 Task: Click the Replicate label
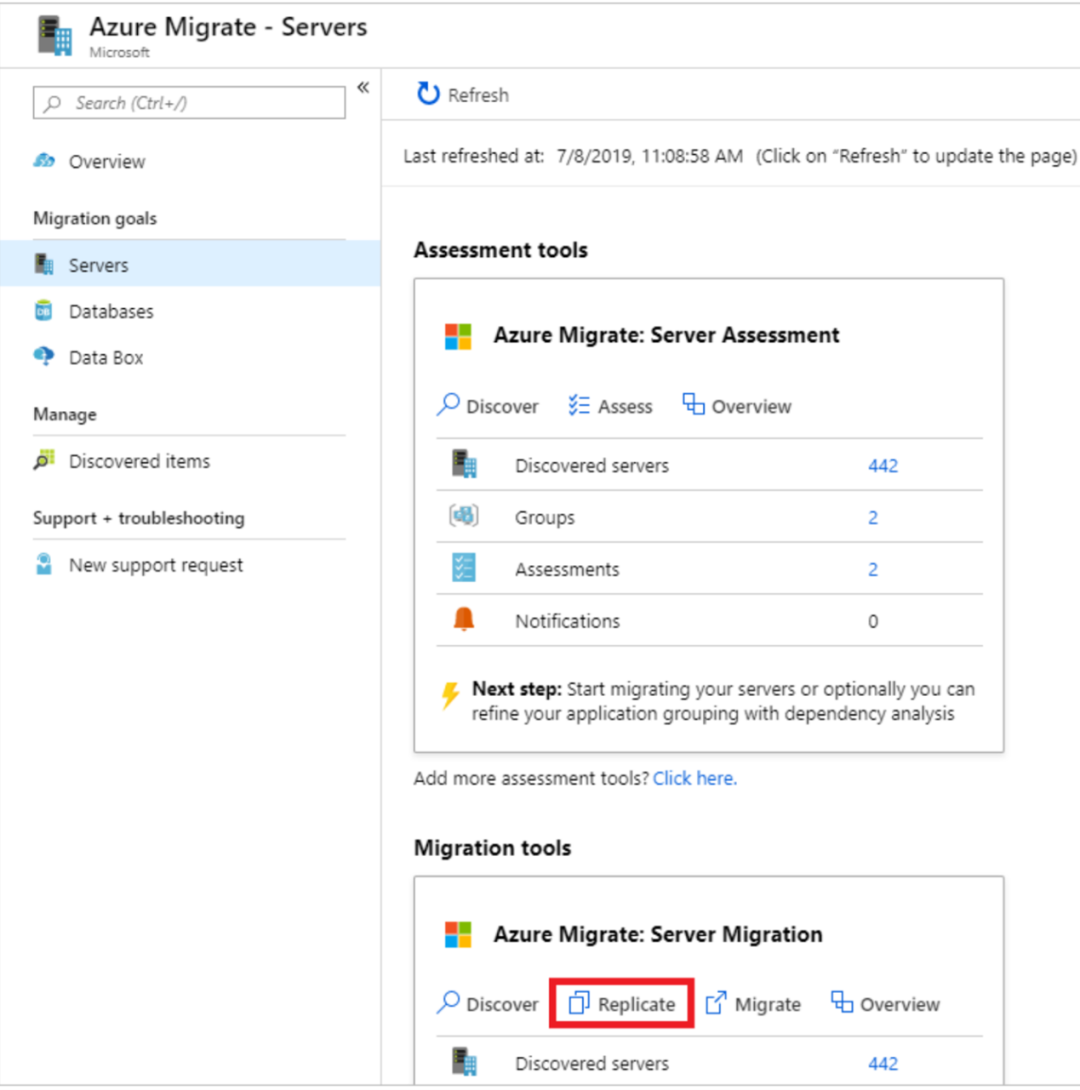[637, 1005]
